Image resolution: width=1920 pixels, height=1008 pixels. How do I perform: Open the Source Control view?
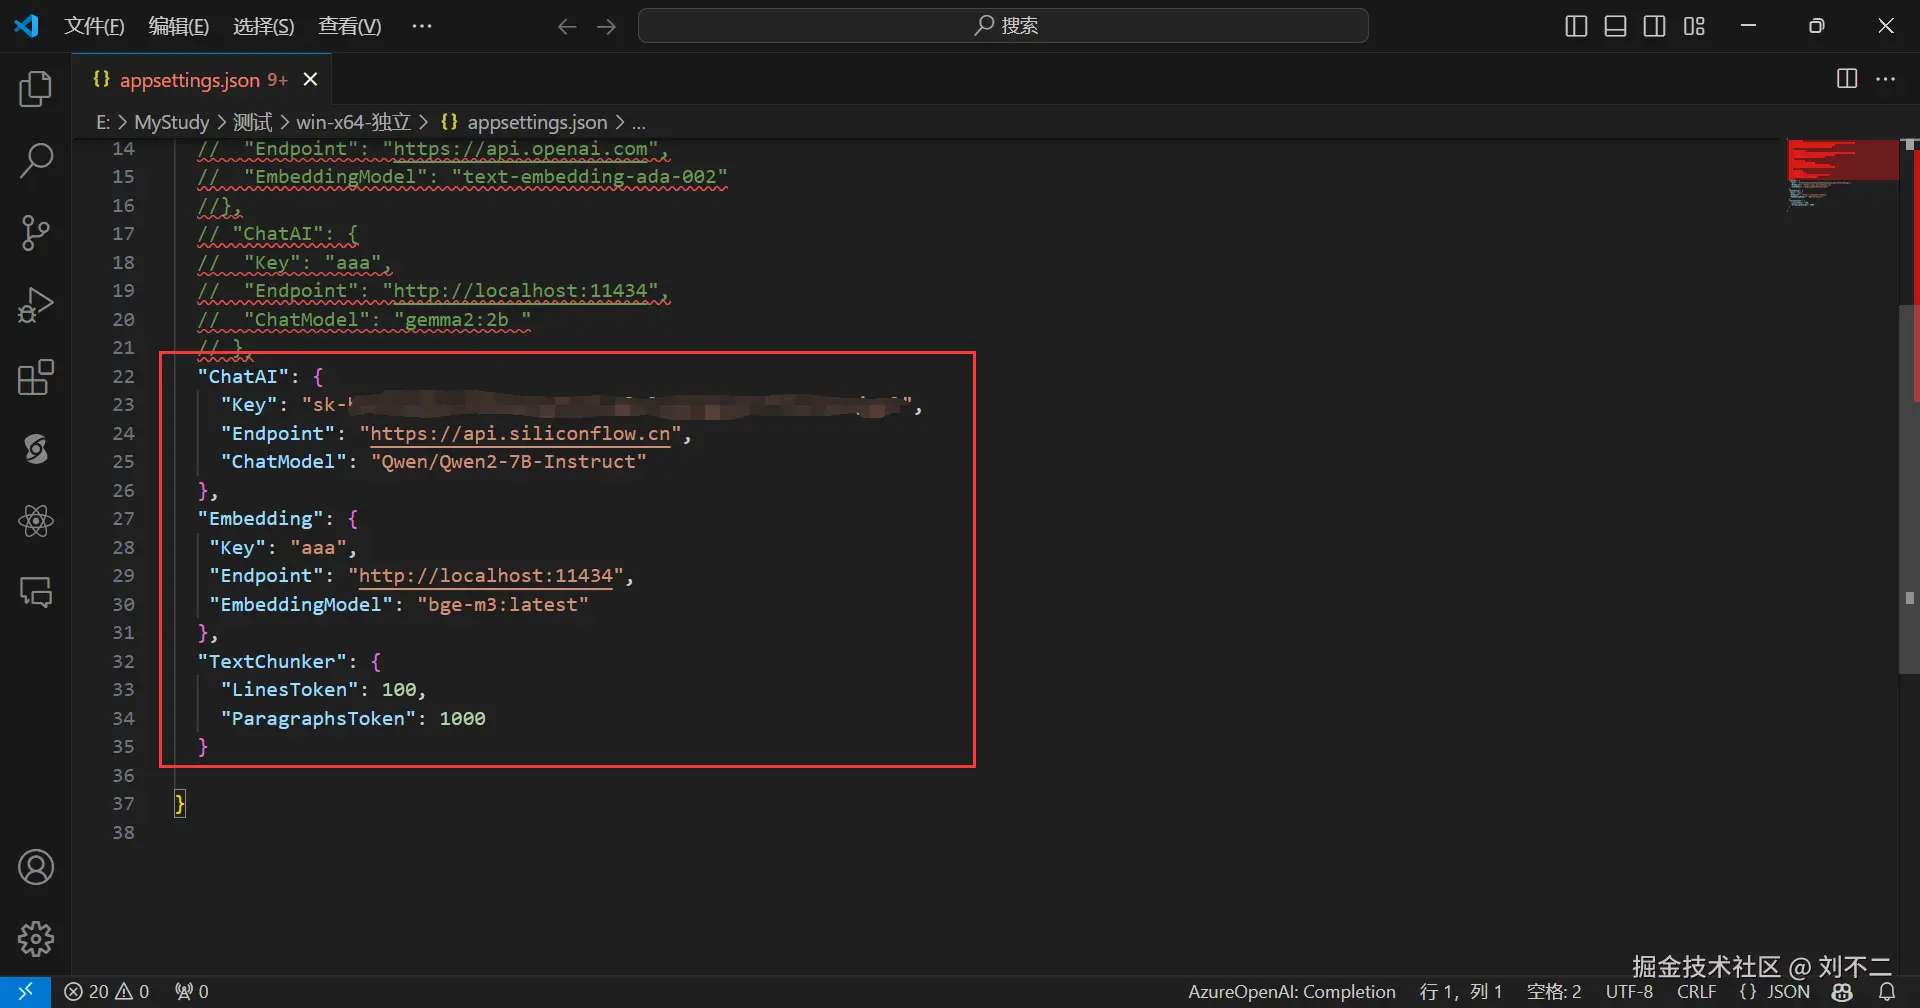[36, 232]
